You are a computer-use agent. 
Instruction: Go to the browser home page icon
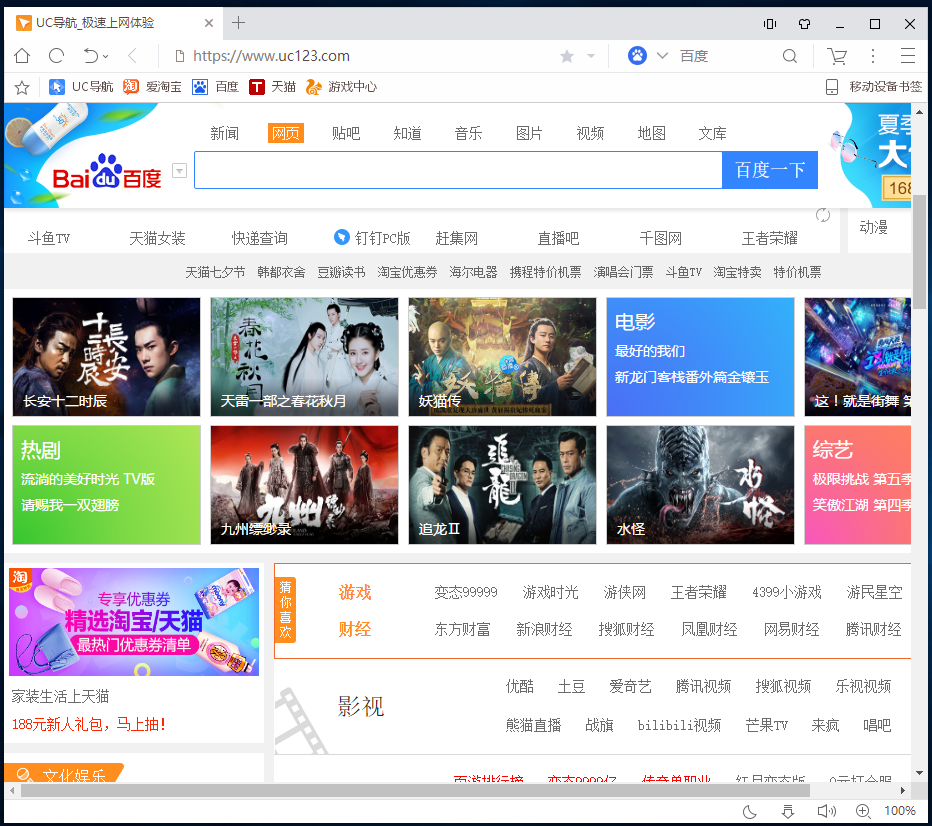[22, 56]
